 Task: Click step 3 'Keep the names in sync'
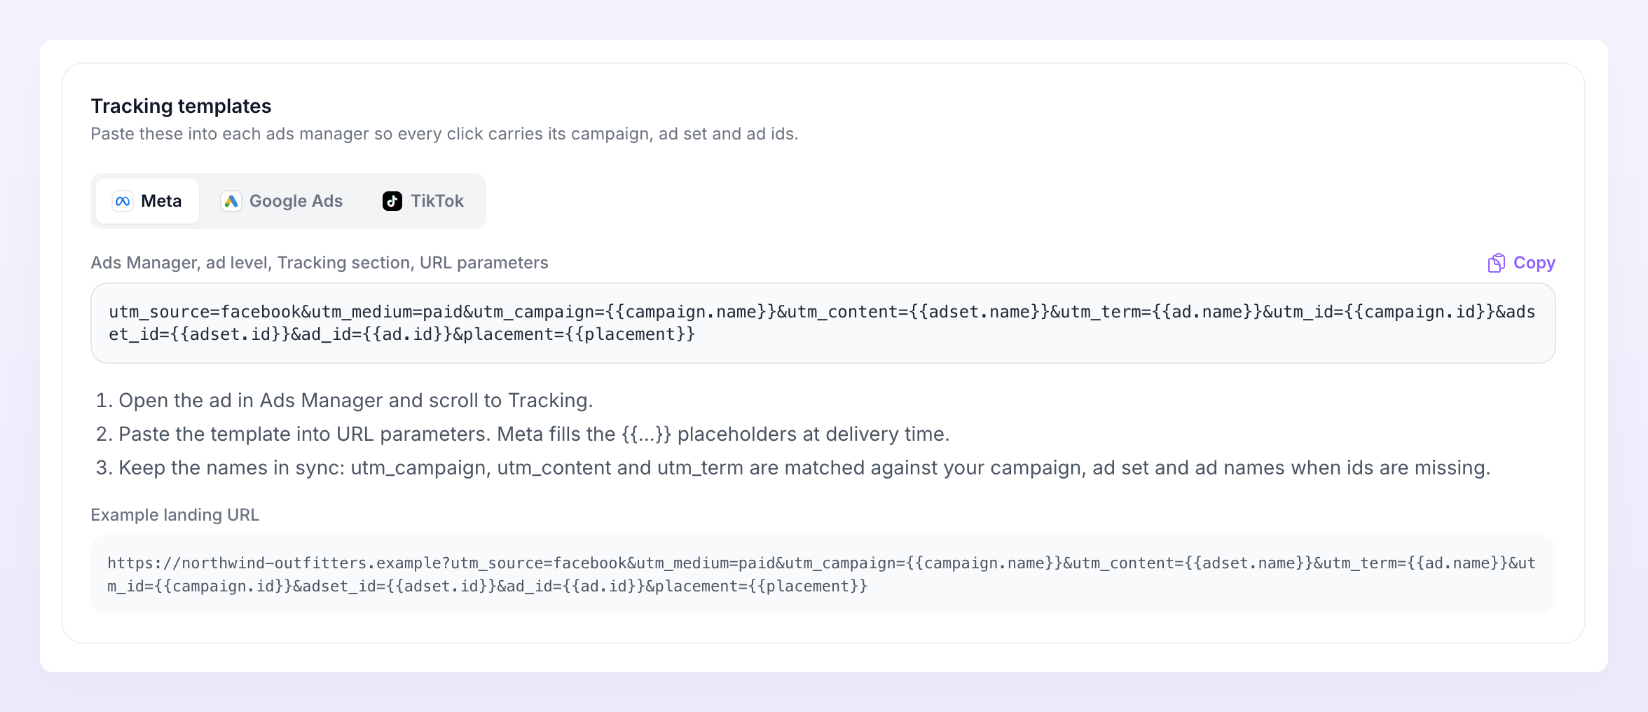804,468
